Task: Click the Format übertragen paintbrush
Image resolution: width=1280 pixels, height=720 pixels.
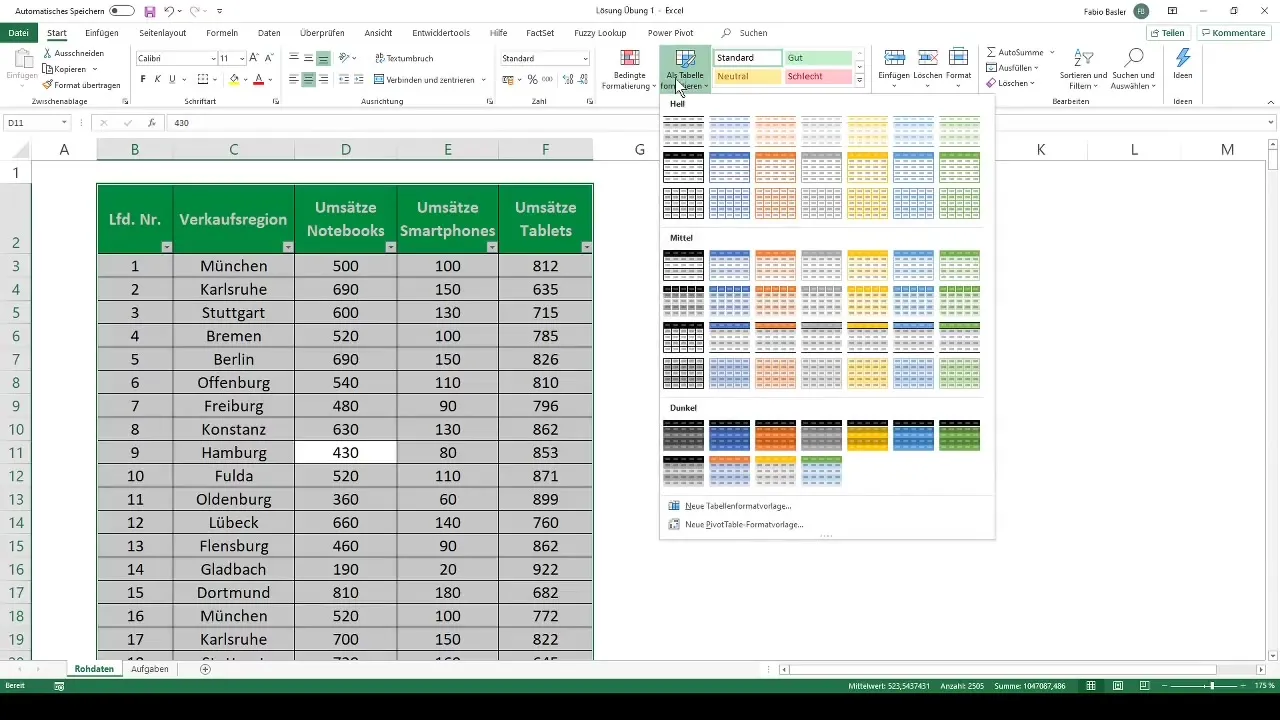Action: (x=47, y=85)
